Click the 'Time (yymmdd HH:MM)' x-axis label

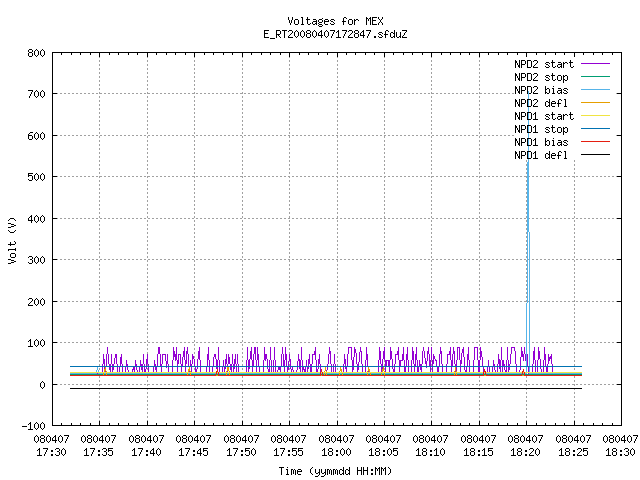[335, 471]
